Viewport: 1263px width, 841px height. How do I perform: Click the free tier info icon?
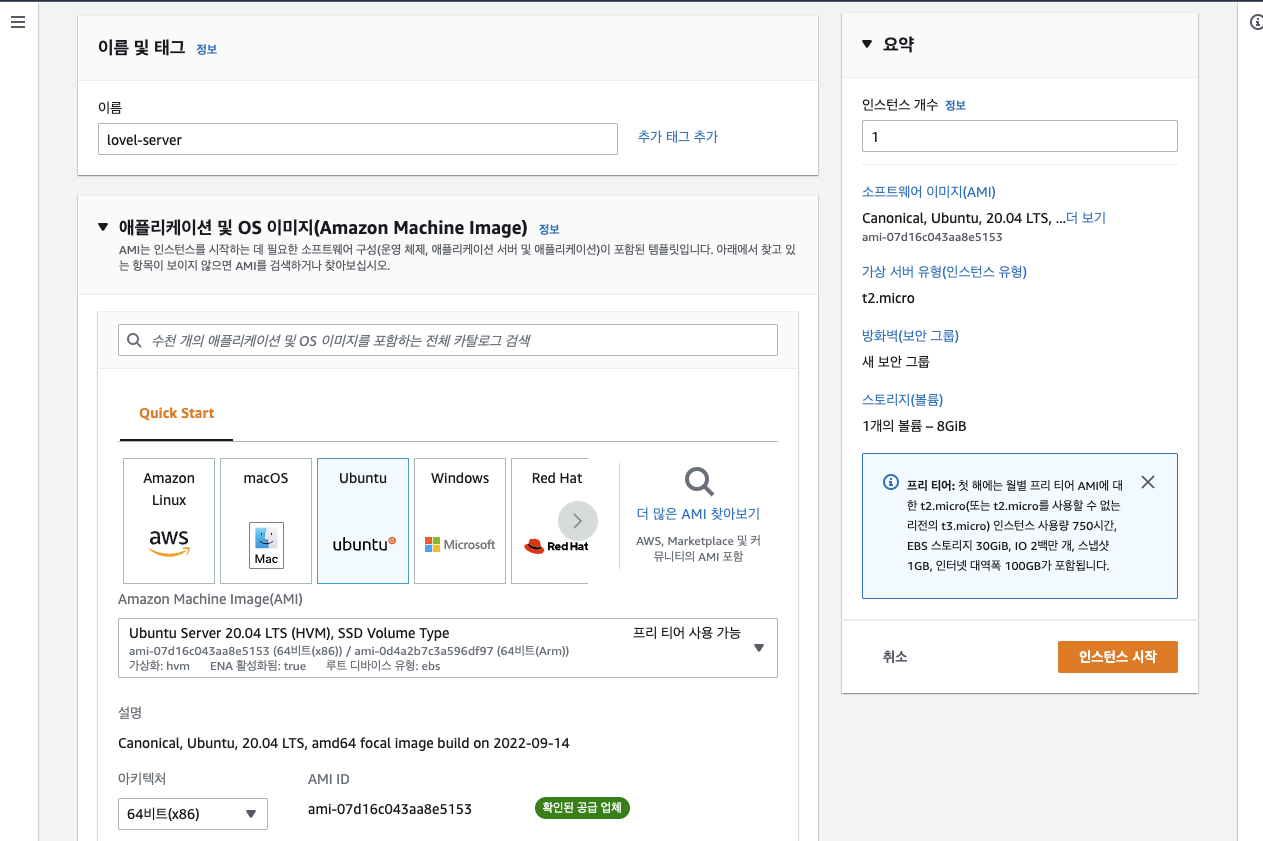coord(891,482)
